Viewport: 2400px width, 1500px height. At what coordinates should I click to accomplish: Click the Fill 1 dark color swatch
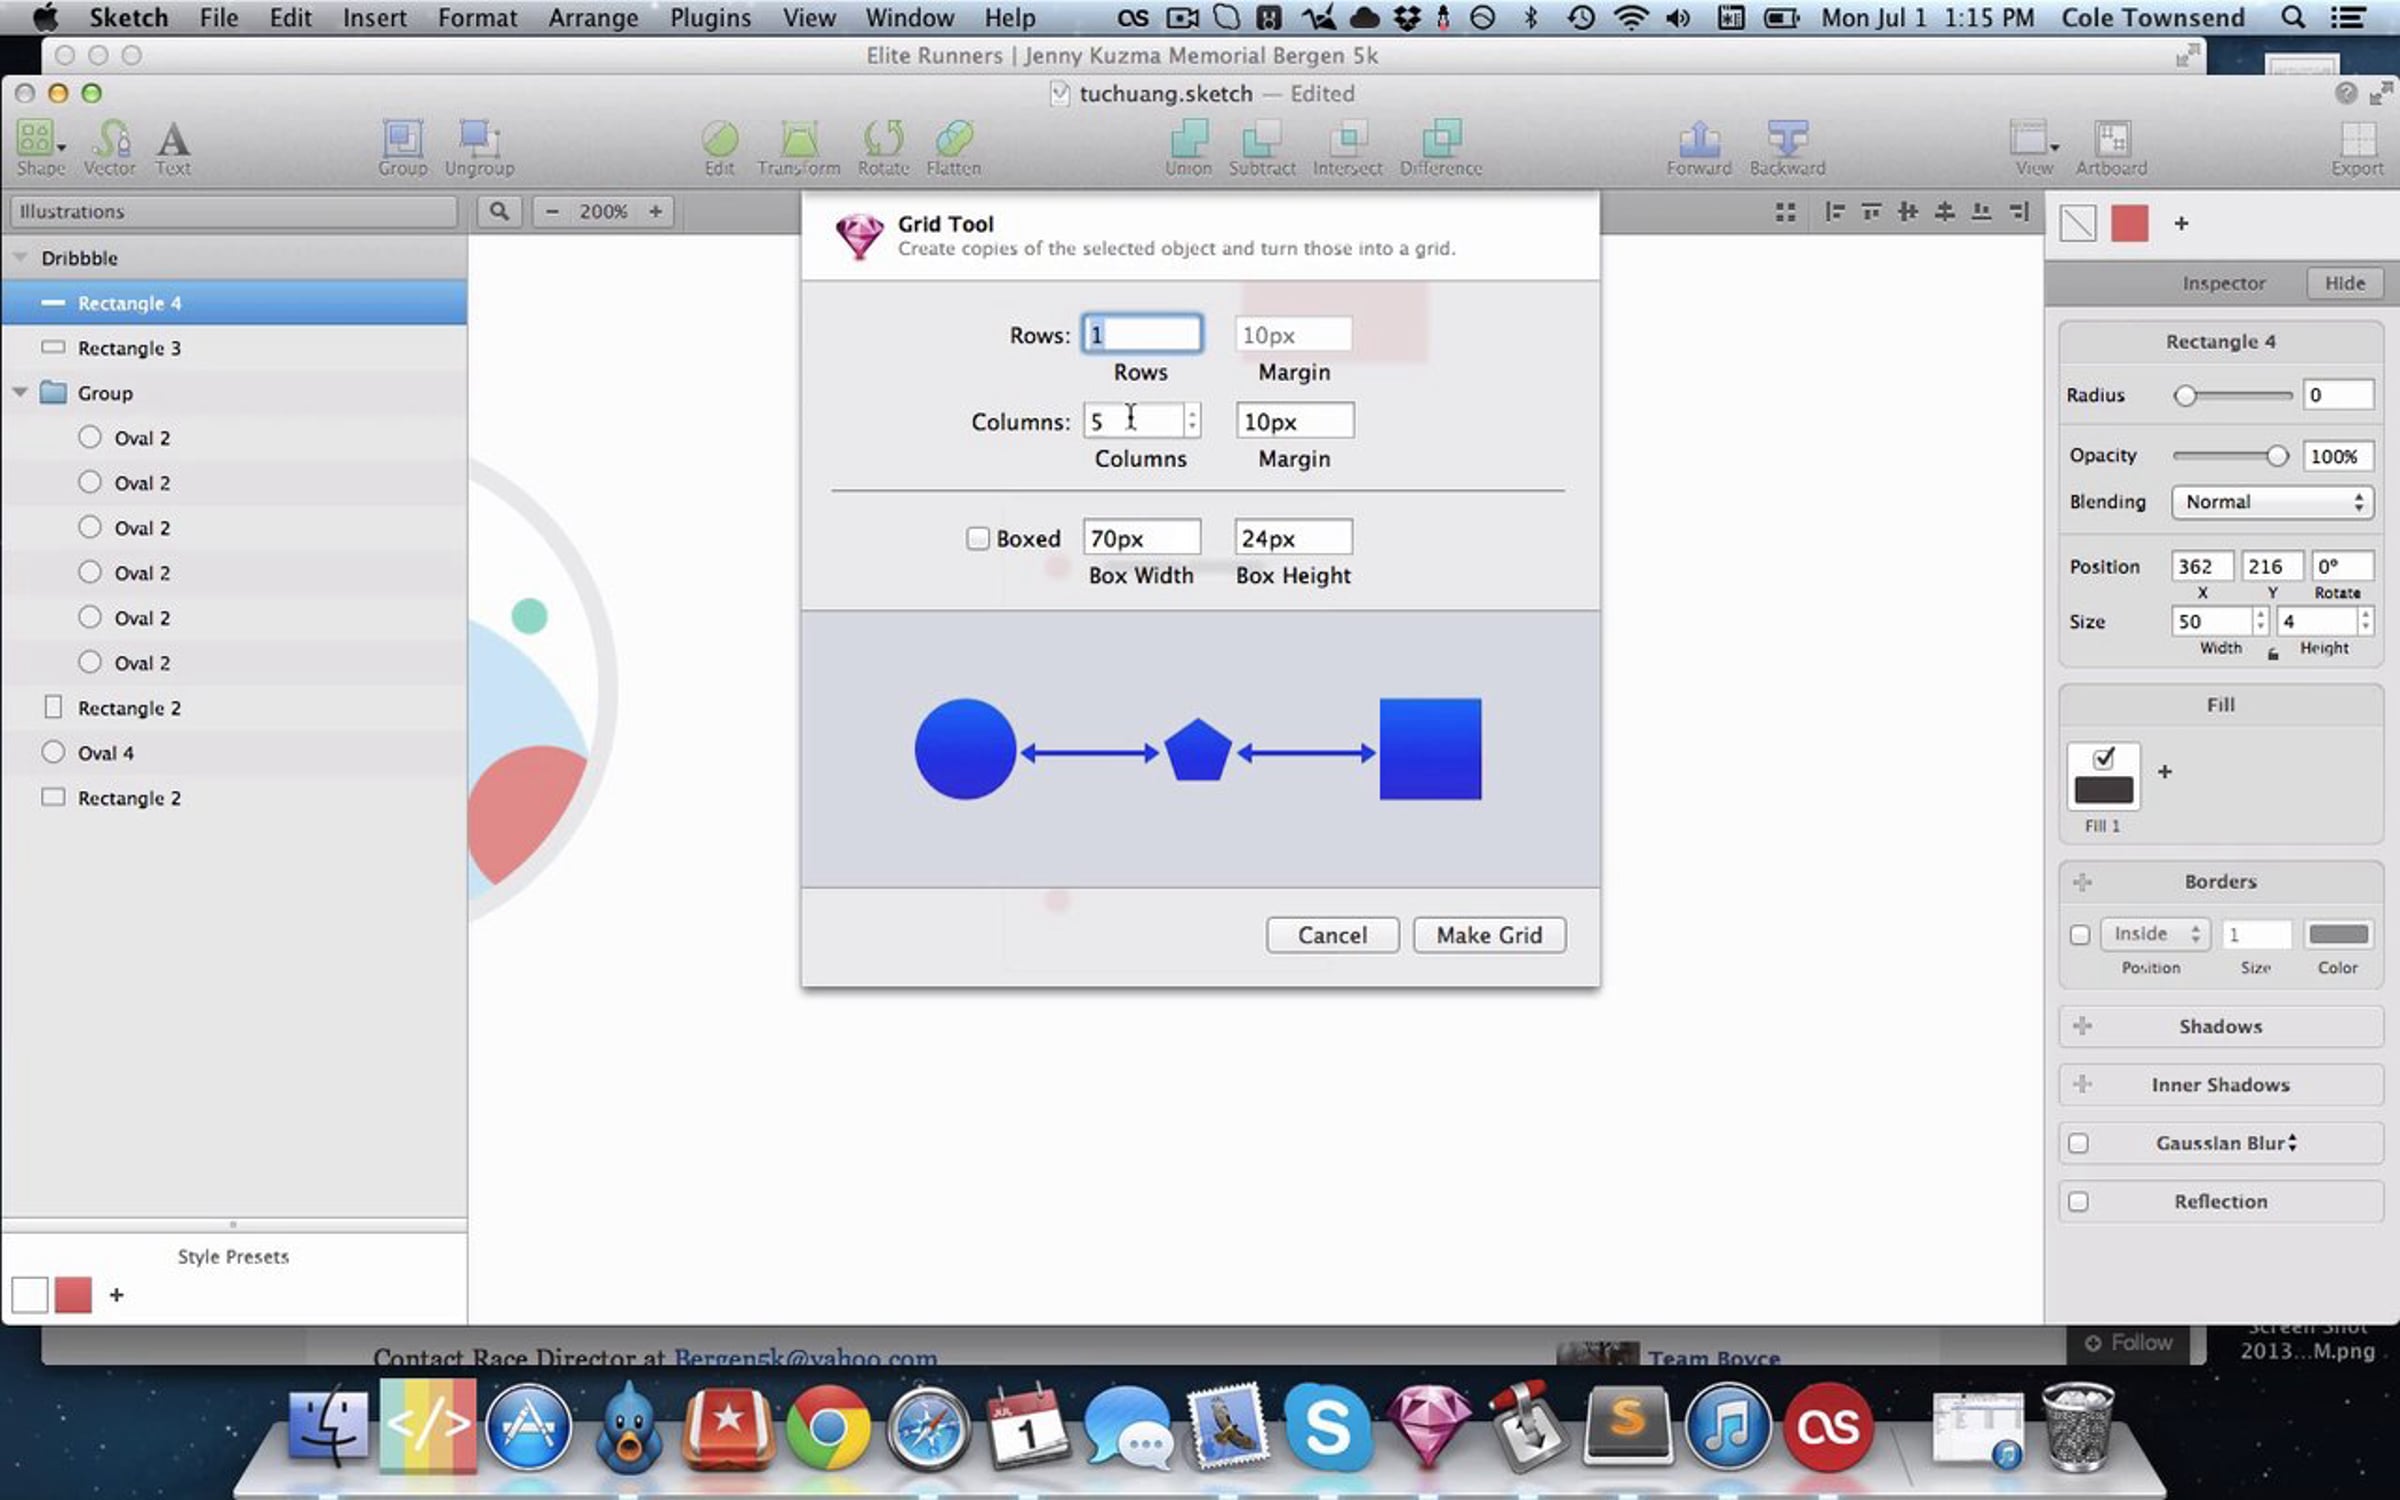[2103, 790]
